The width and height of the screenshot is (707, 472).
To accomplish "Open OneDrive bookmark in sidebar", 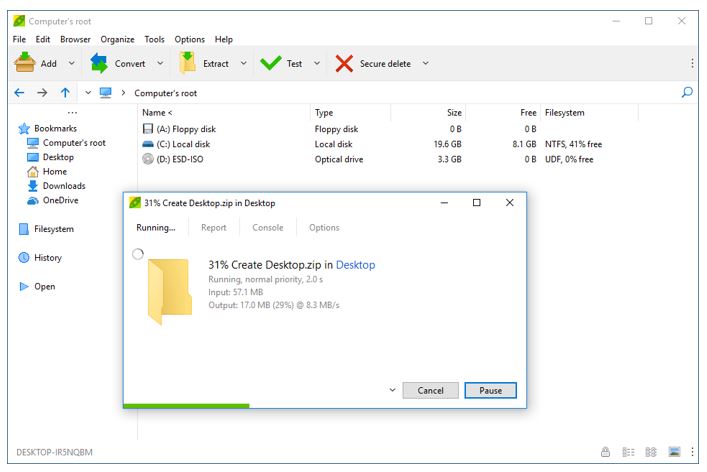I will (53, 201).
